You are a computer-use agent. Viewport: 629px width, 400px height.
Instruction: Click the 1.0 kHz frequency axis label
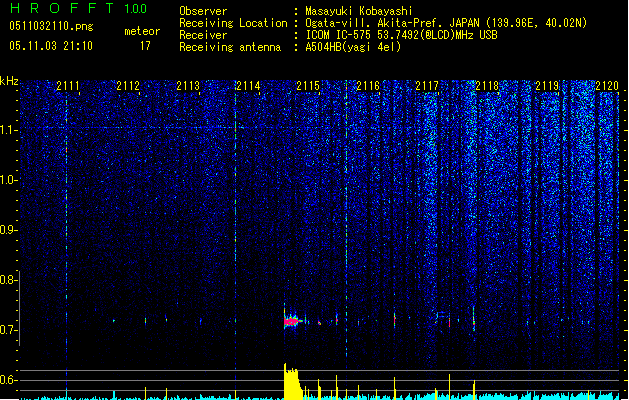8,180
